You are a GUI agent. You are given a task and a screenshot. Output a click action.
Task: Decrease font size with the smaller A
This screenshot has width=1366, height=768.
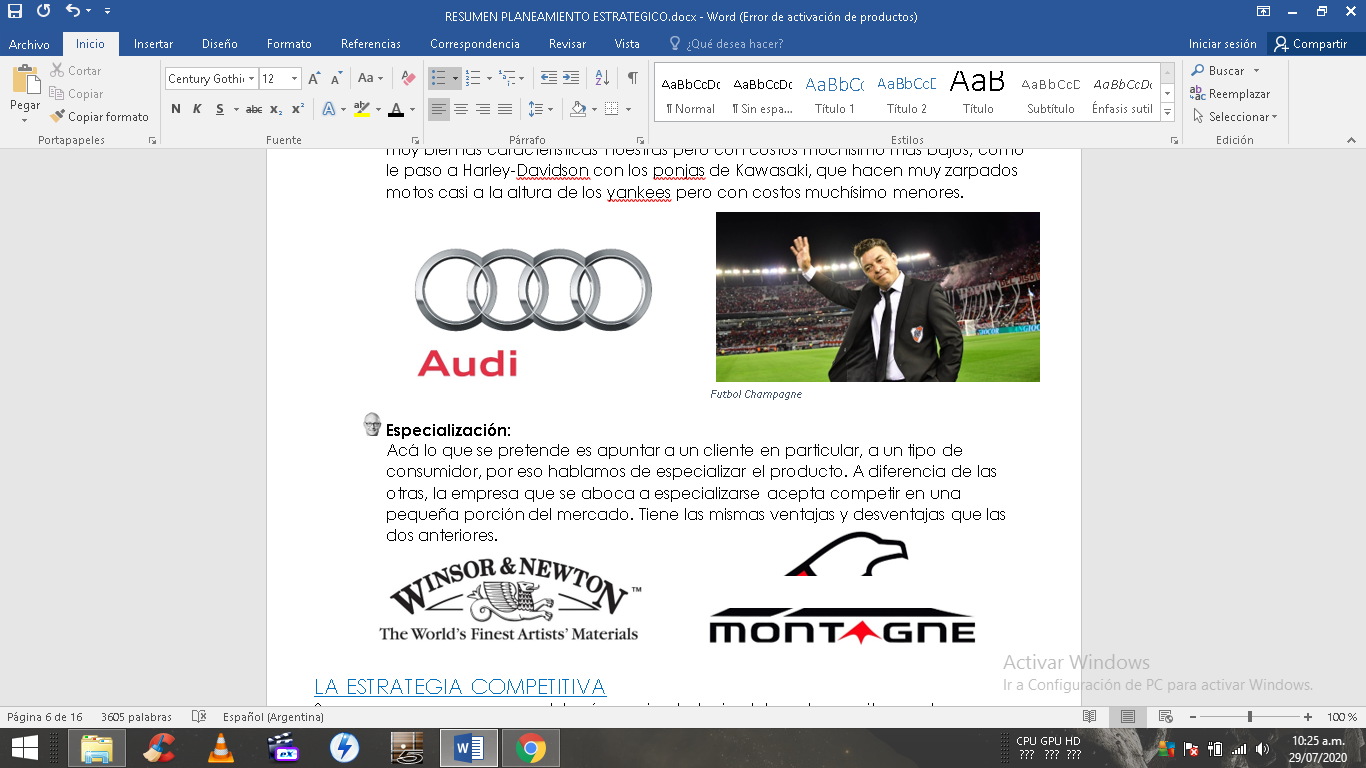(336, 78)
